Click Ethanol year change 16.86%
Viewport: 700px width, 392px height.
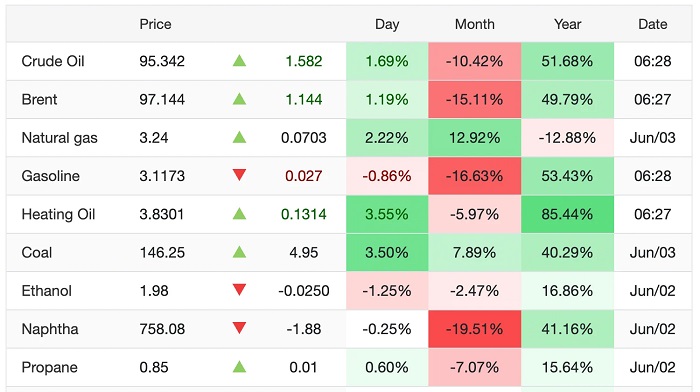click(567, 291)
